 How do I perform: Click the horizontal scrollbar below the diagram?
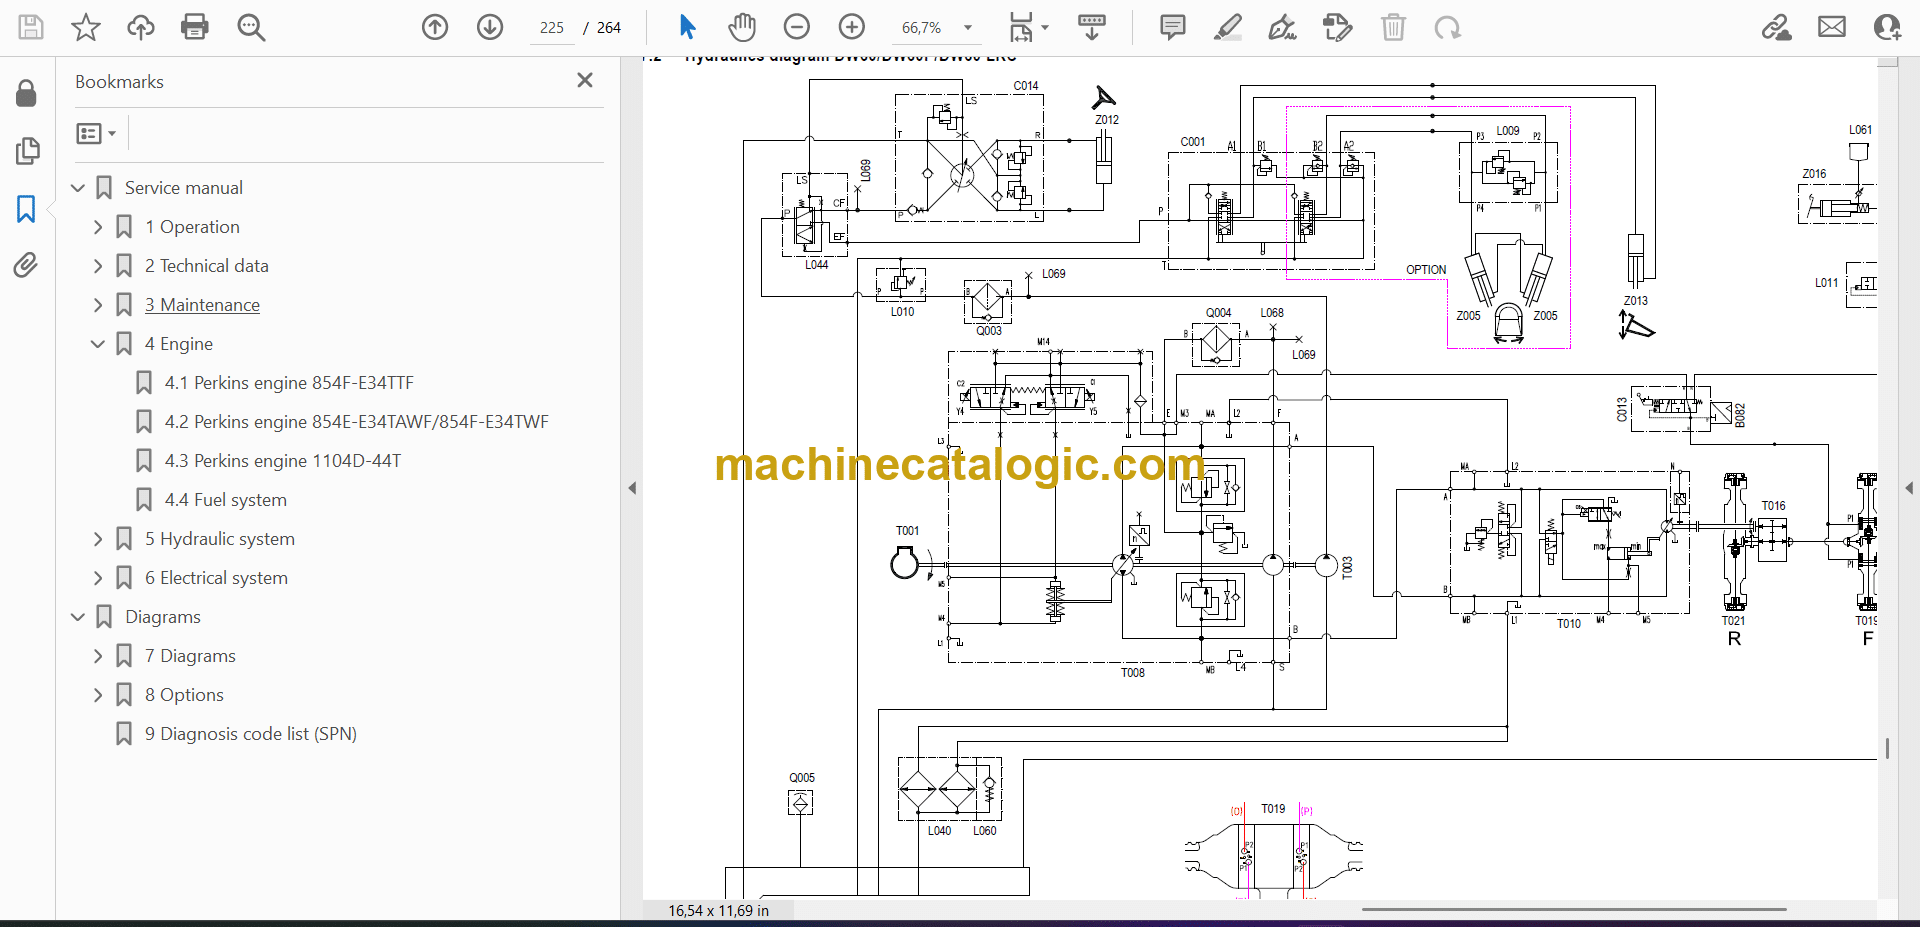[x=1573, y=910]
